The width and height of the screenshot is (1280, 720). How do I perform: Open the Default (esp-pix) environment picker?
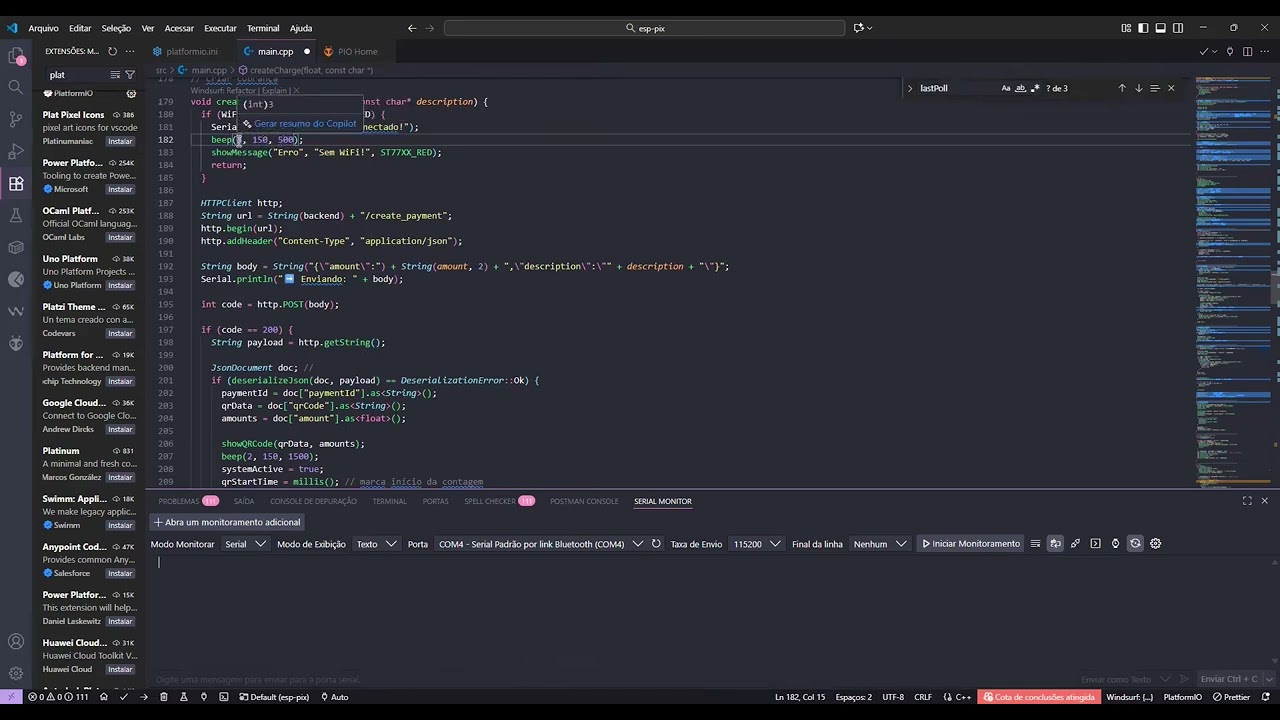272,697
